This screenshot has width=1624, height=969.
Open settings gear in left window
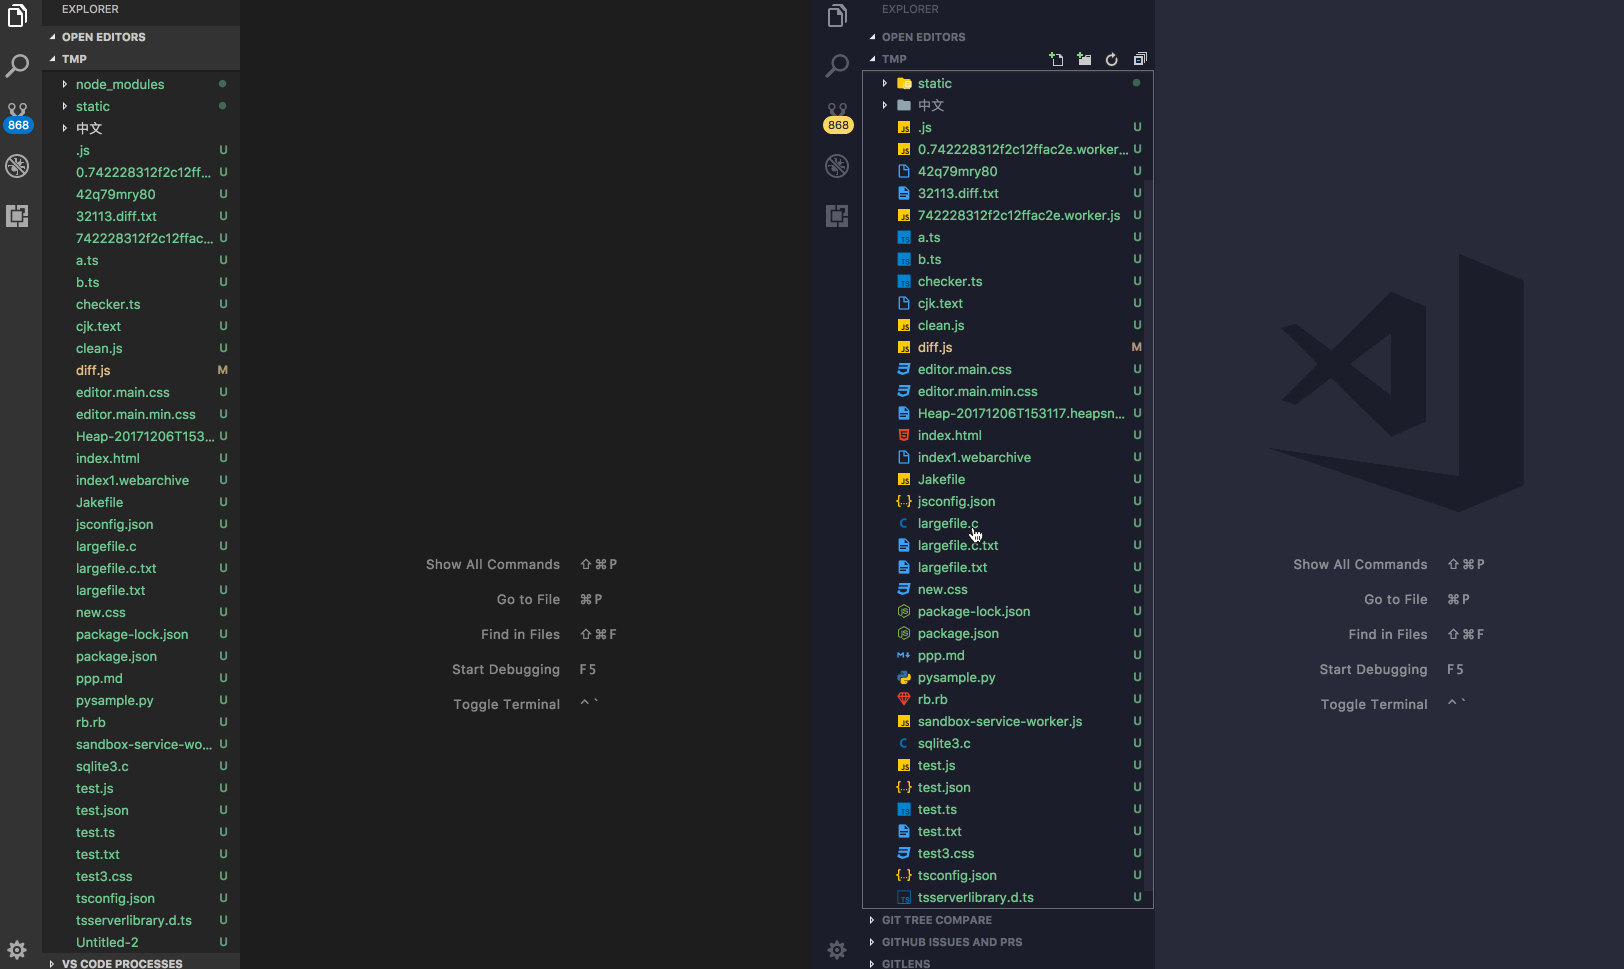17,949
